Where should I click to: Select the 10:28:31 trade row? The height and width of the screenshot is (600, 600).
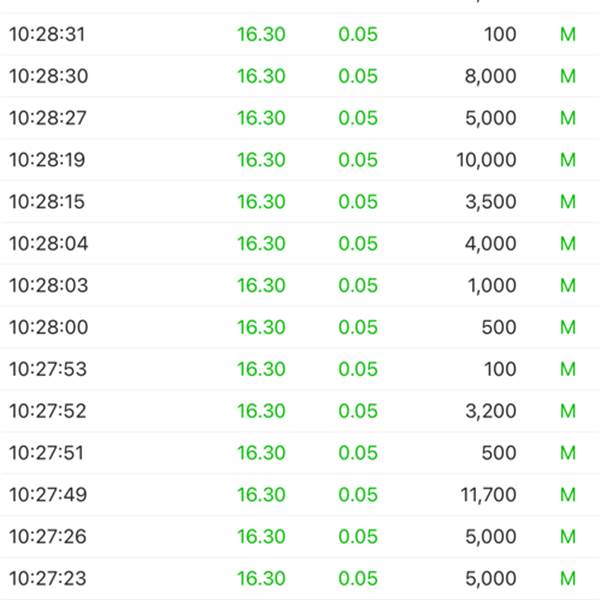300,34
